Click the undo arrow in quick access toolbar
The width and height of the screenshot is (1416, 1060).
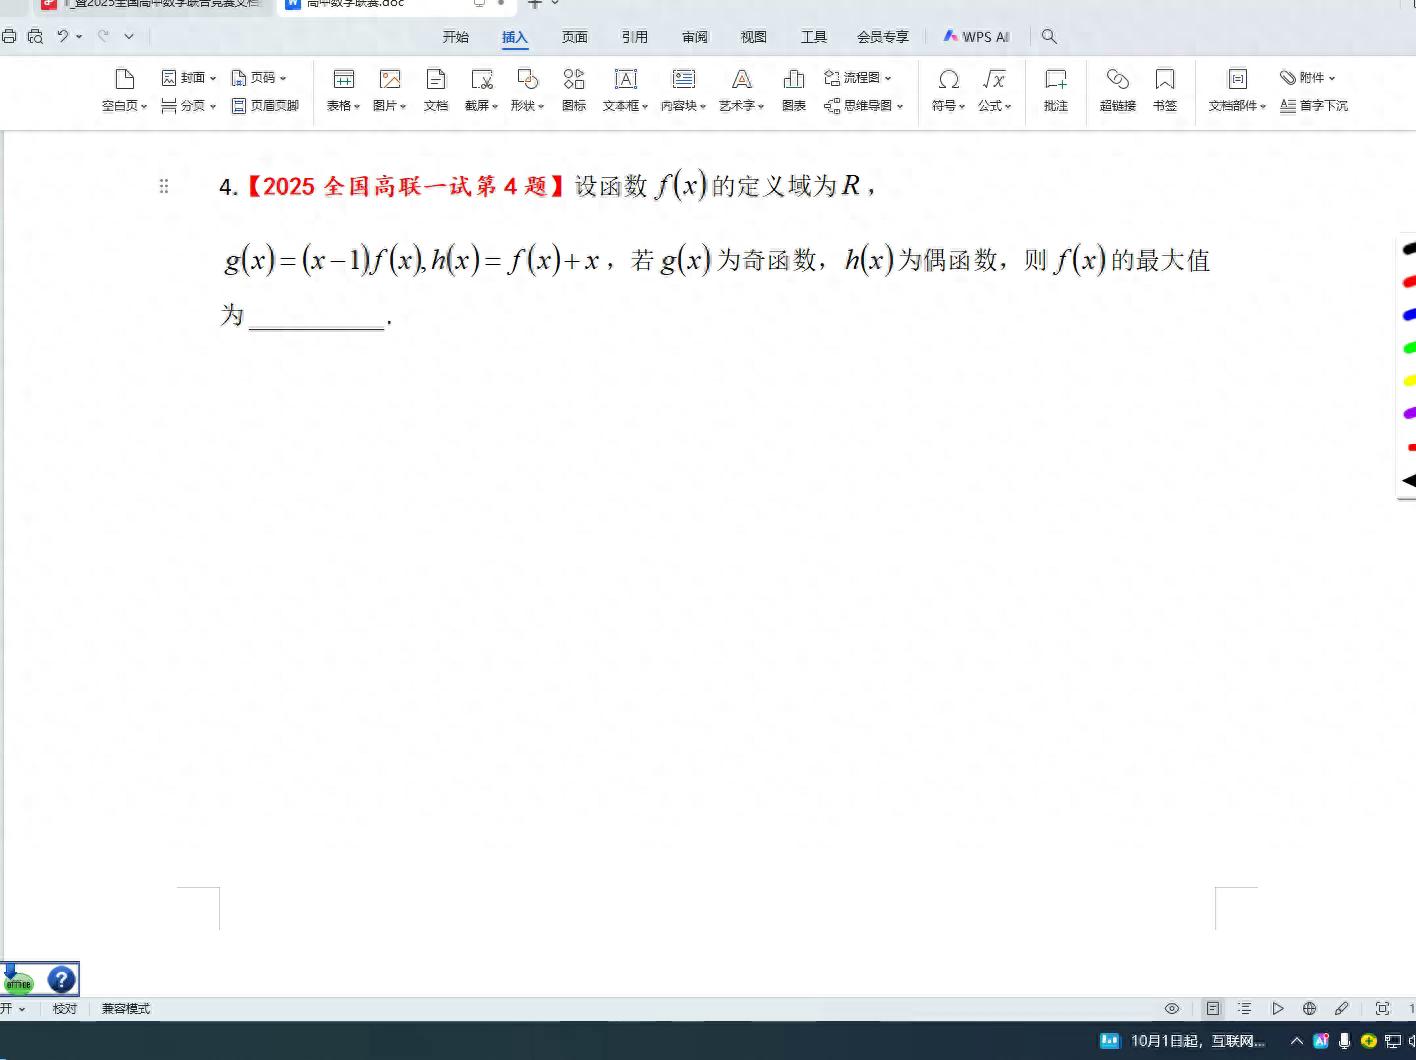63,36
